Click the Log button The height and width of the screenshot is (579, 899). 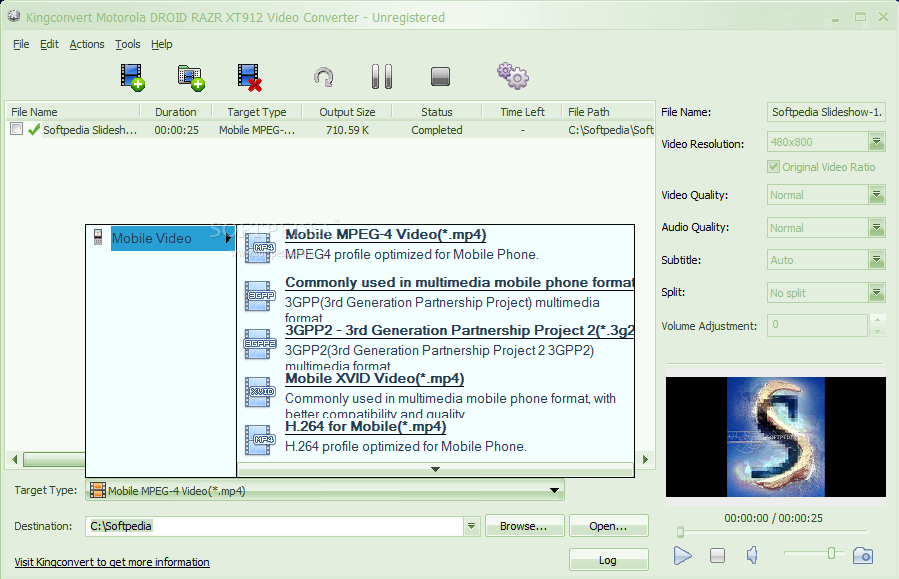[608, 560]
